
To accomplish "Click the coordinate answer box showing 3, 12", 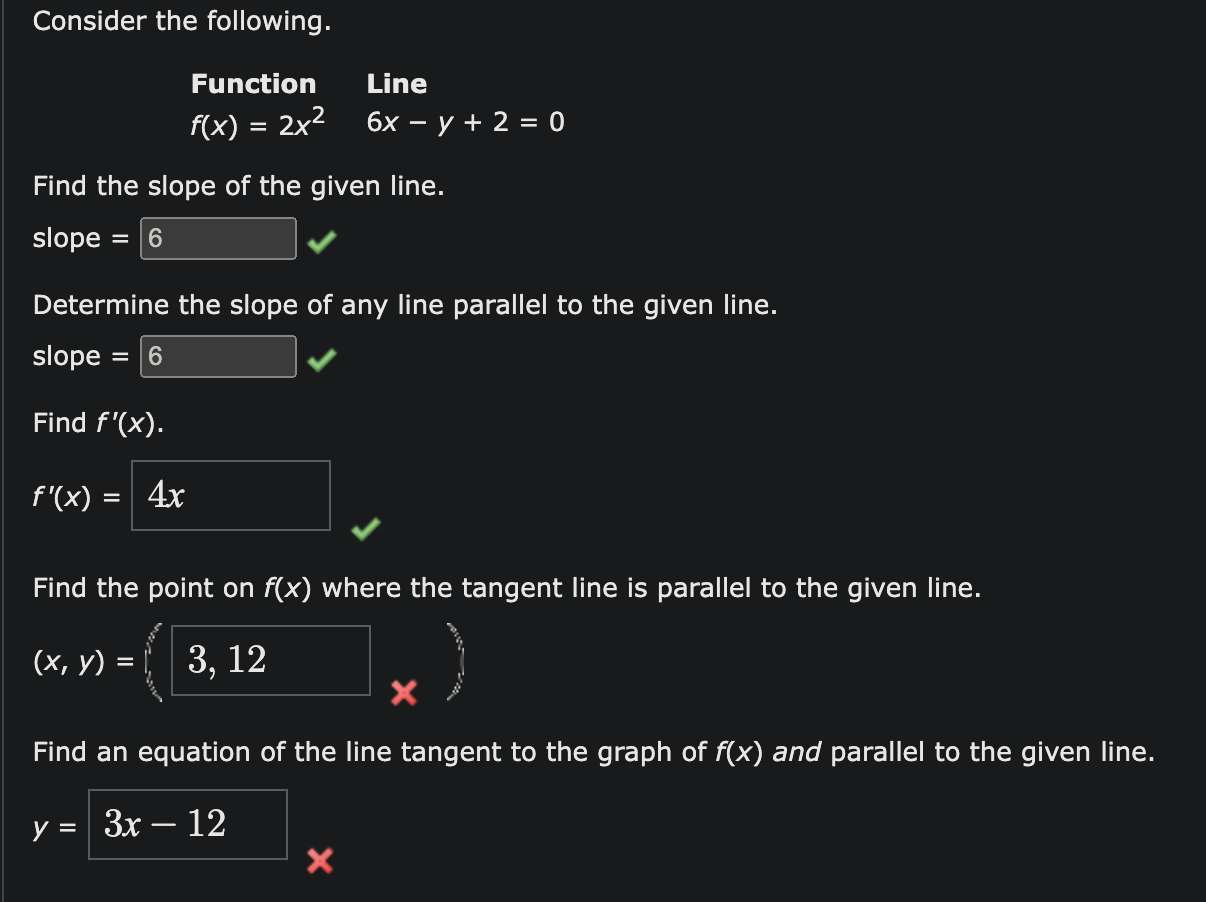I will (x=270, y=660).
